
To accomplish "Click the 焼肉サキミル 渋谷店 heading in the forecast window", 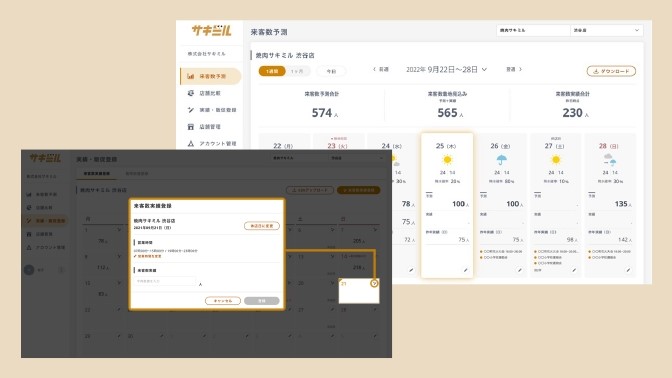I will click(285, 55).
